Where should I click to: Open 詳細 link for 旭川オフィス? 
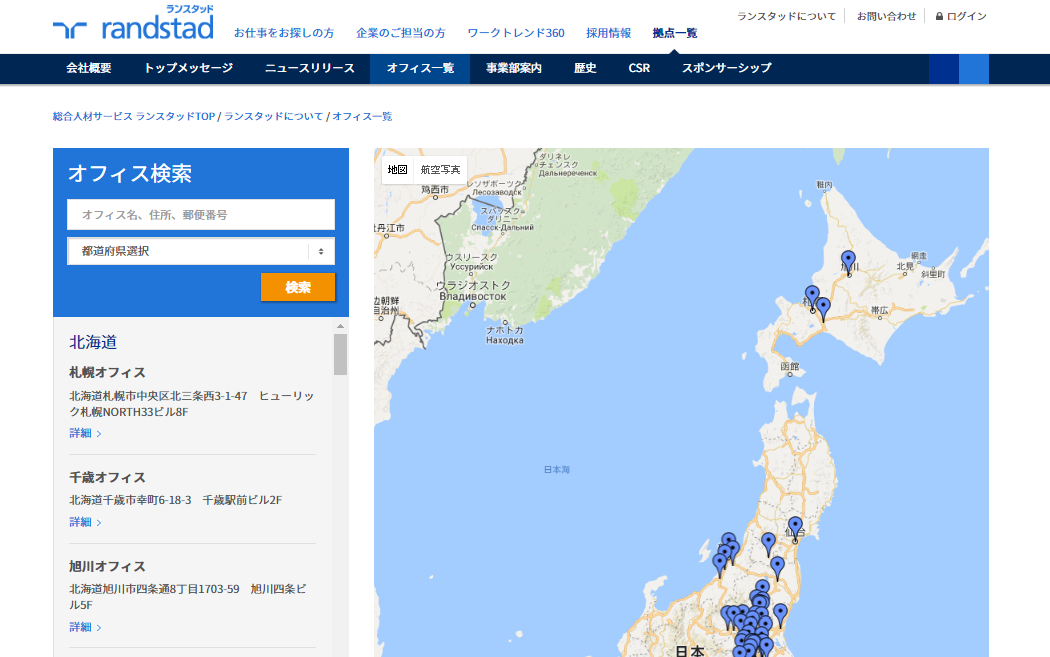point(85,628)
